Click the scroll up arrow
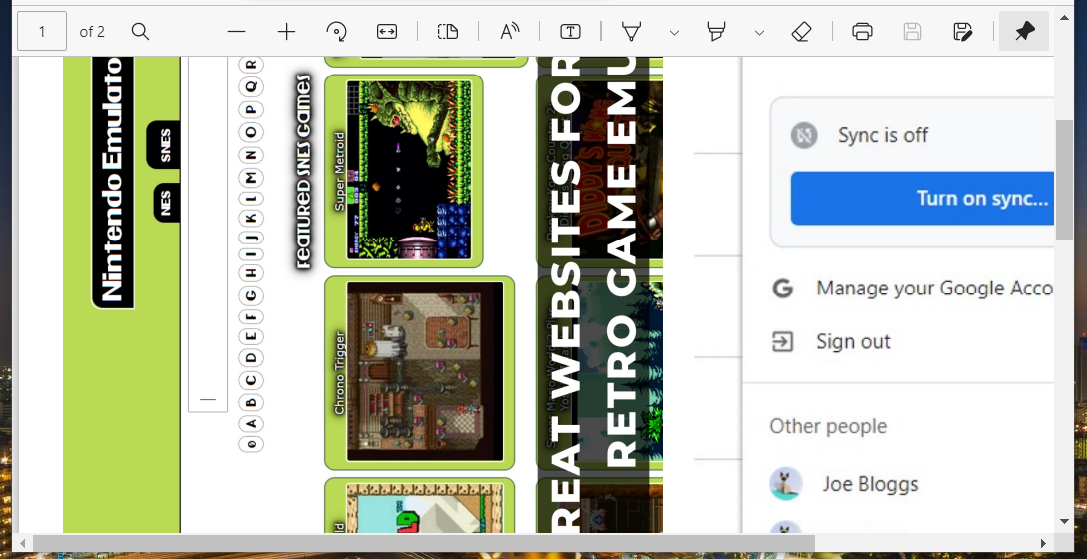Viewport: 1087px width, 559px height. tap(1064, 17)
